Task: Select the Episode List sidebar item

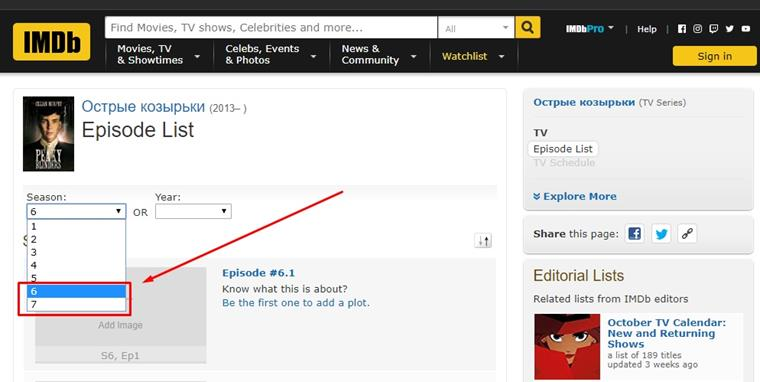Action: coord(563,149)
